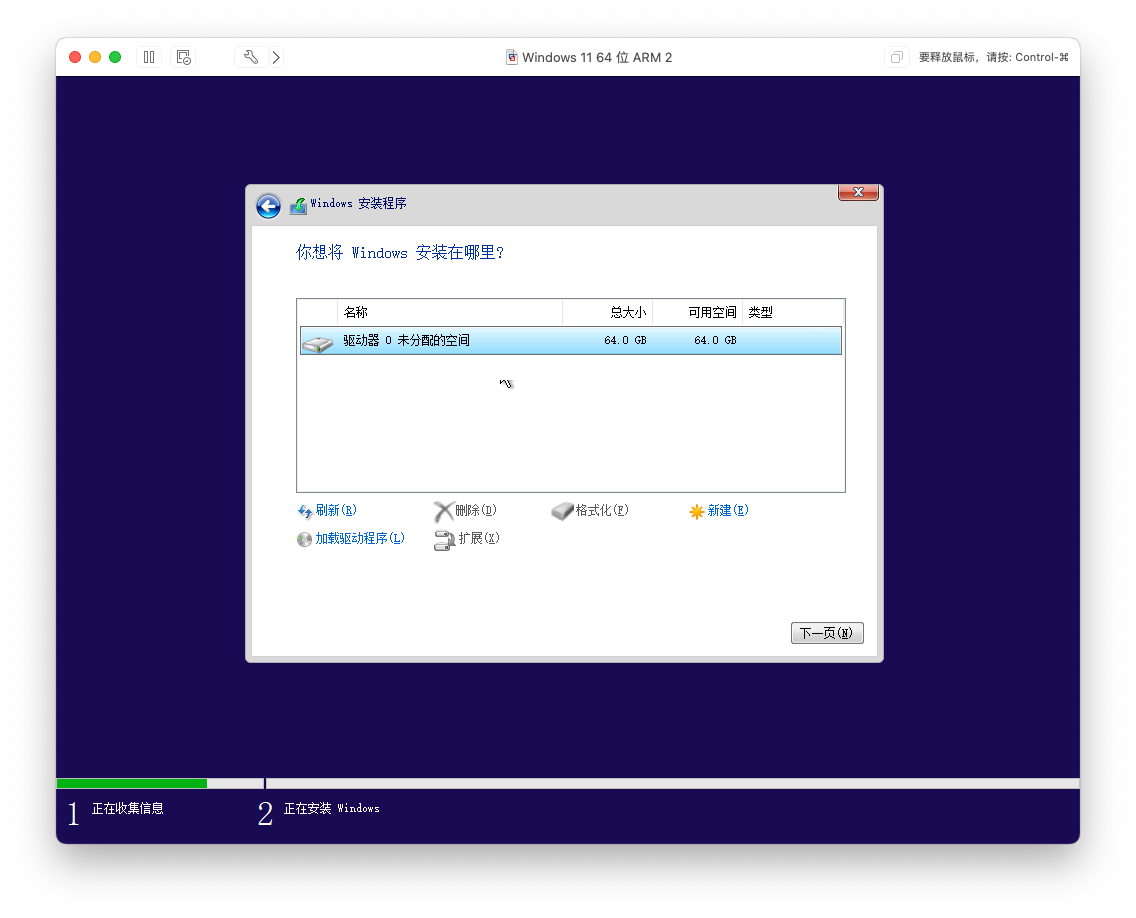The height and width of the screenshot is (918, 1136).
Task: Close the Windows Setup dialog
Action: pos(858,192)
